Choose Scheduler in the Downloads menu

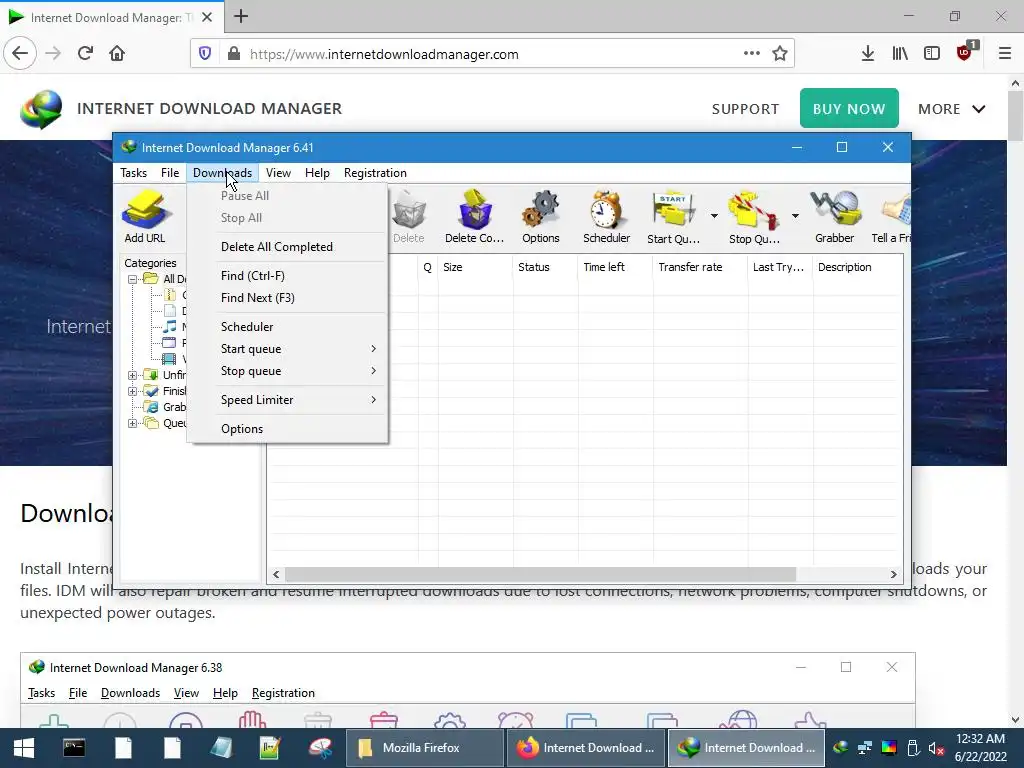point(287,327)
